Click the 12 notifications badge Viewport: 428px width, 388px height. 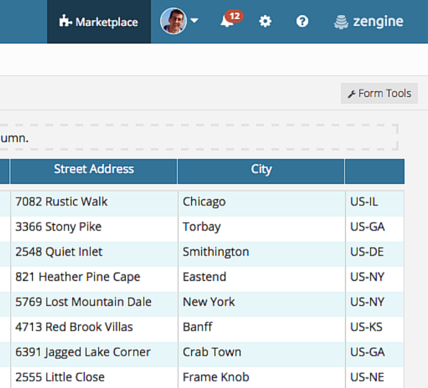pos(235,16)
